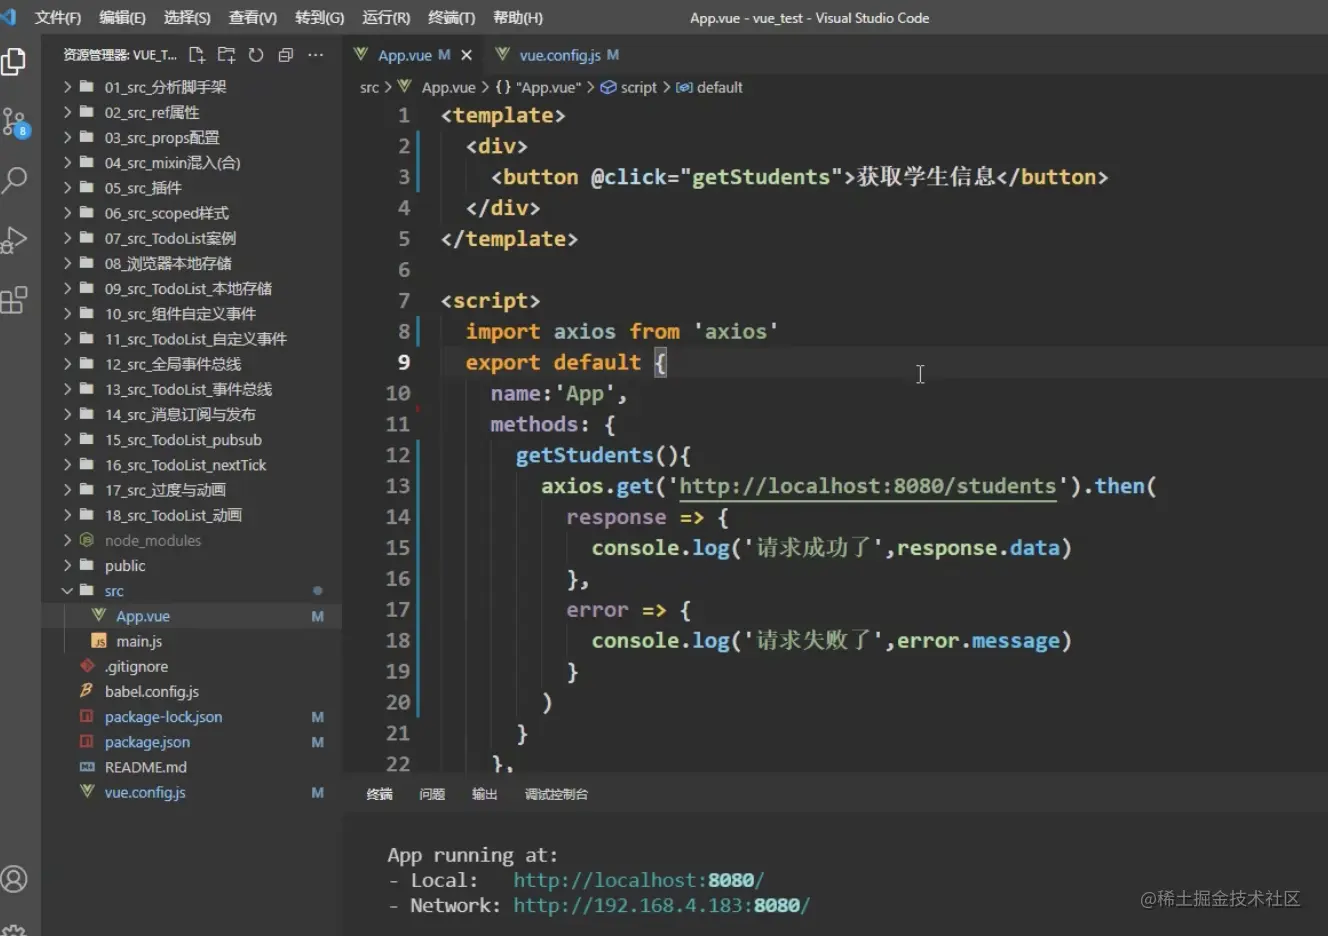The height and width of the screenshot is (936, 1328).
Task: Click the Vue icon beside App.vue in tree
Action: click(99, 615)
